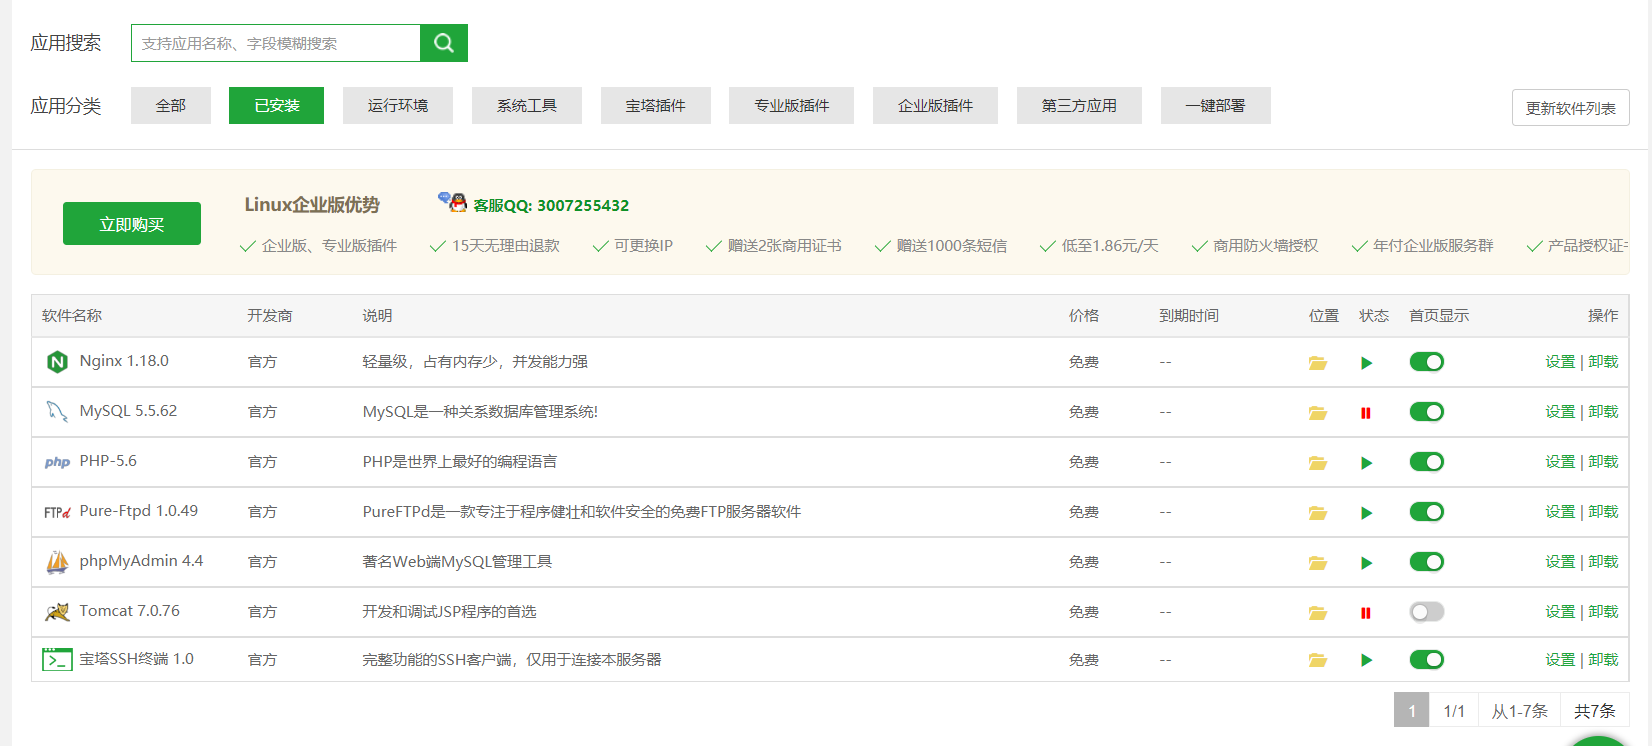Open the Pure-Ftpd folder icon
The width and height of the screenshot is (1652, 746).
tap(1318, 513)
